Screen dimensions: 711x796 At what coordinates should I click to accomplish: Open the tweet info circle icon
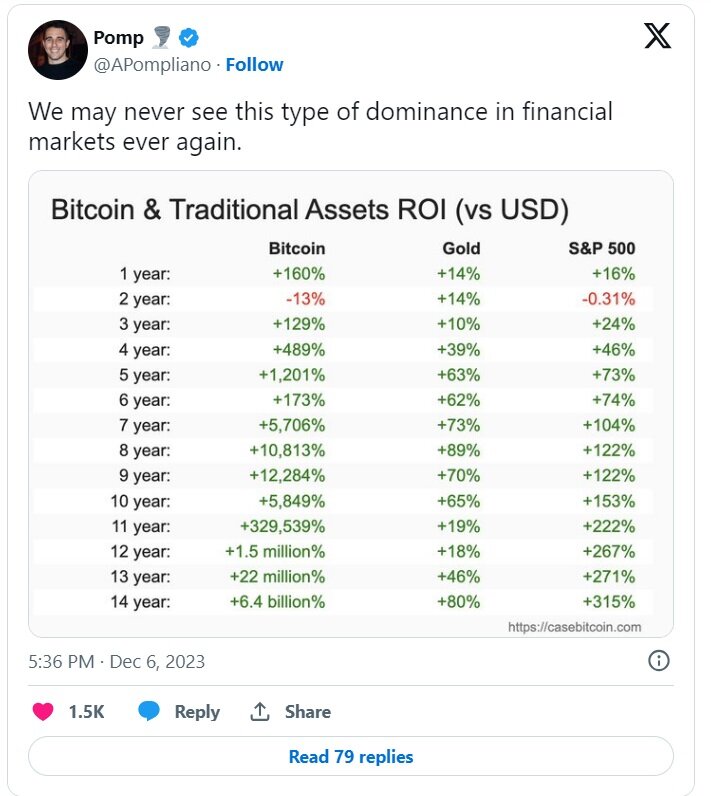[658, 660]
